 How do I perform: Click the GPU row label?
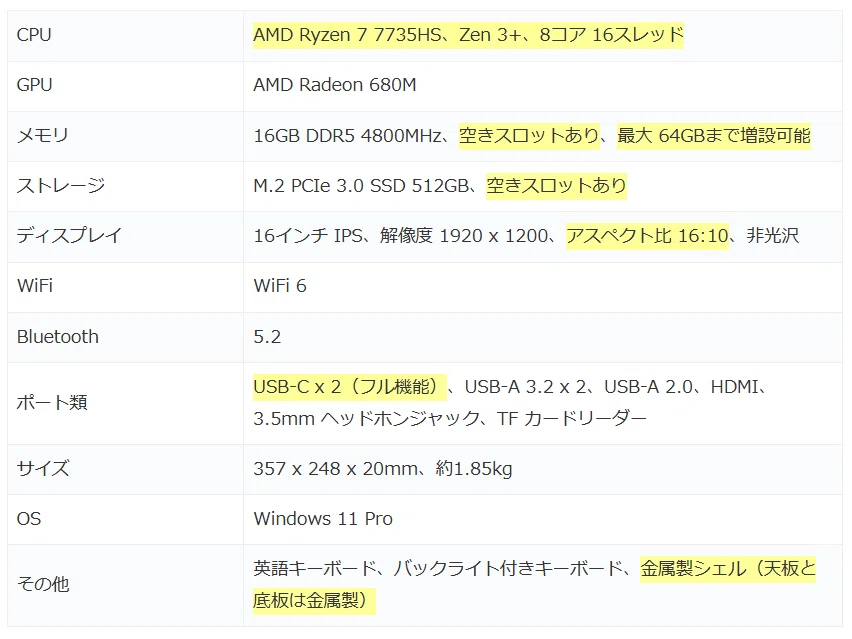tap(34, 85)
